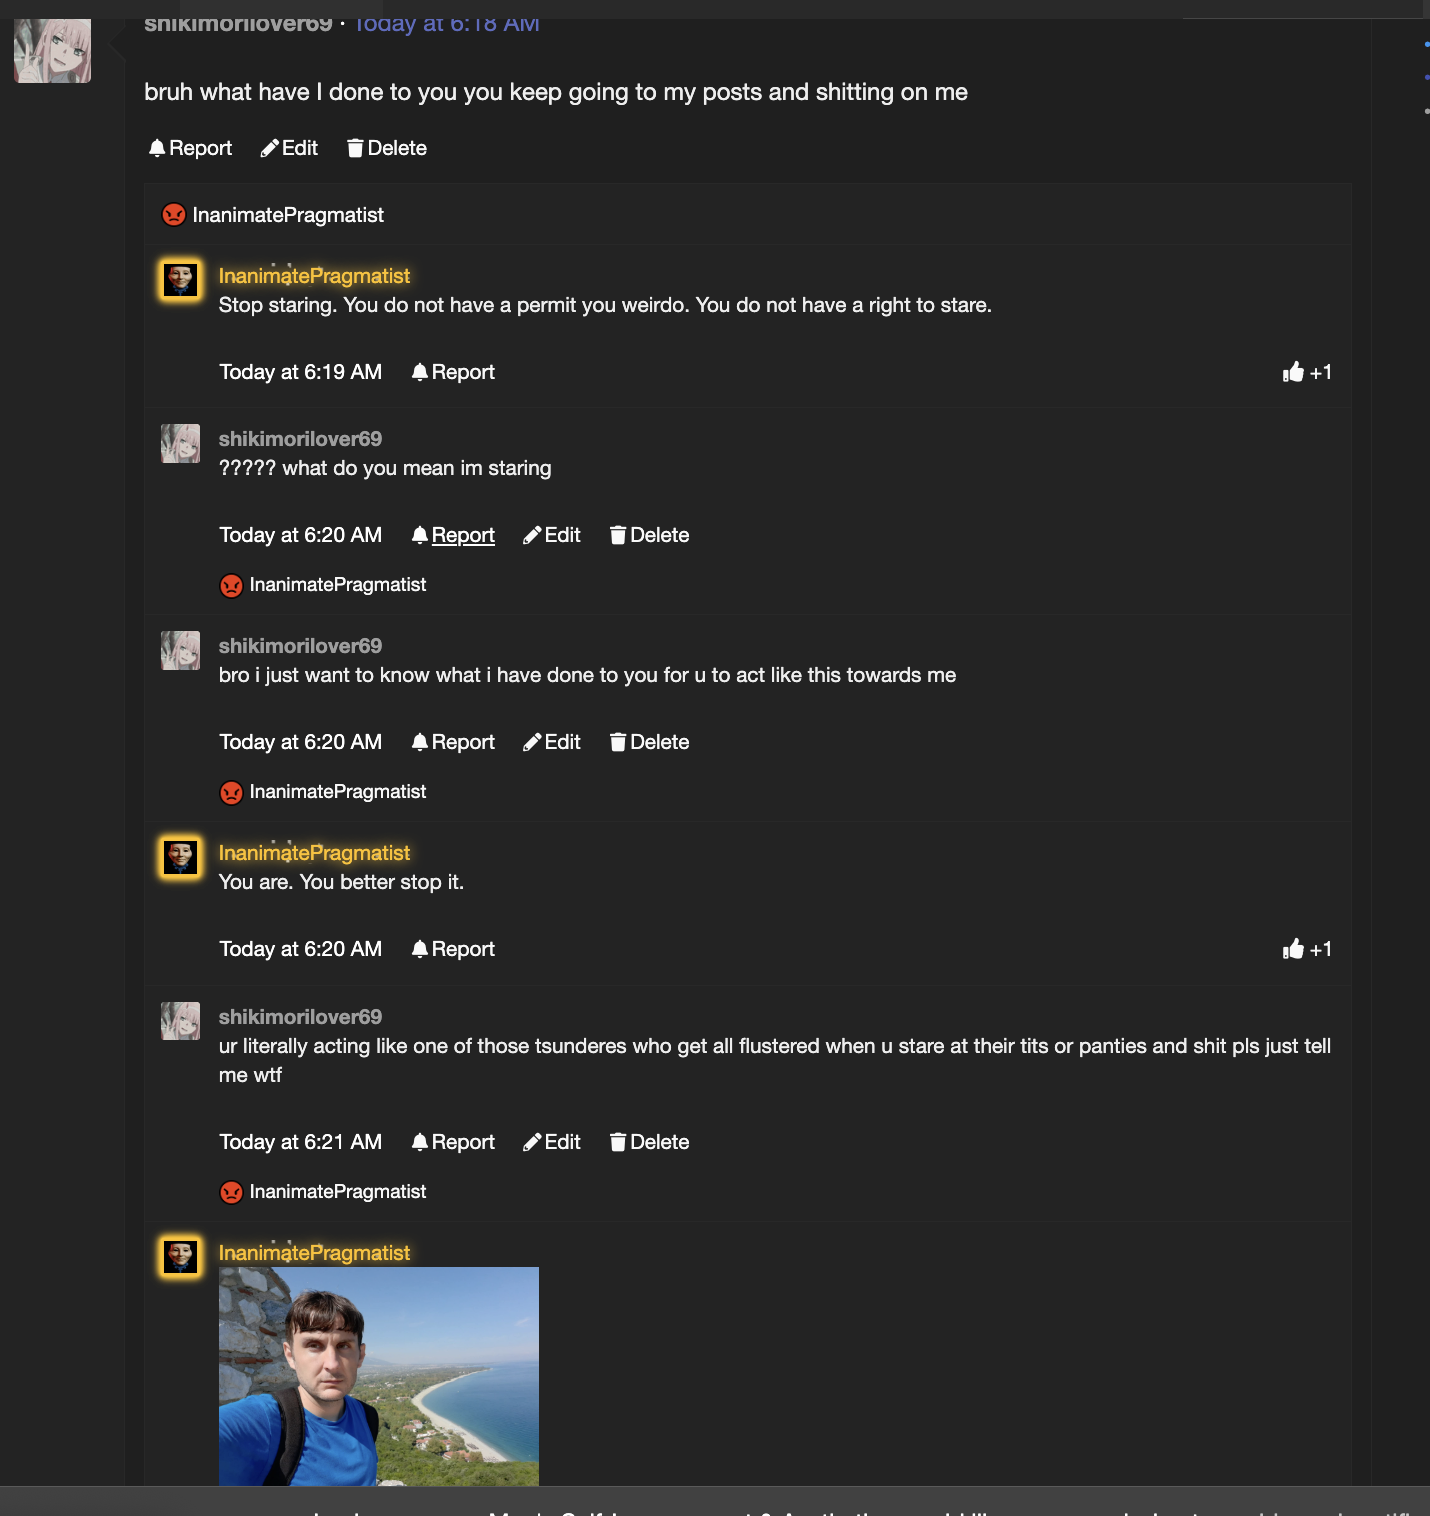Click the angry reaction under the tsunderes reply
Image resolution: width=1430 pixels, height=1516 pixels.
click(231, 1192)
